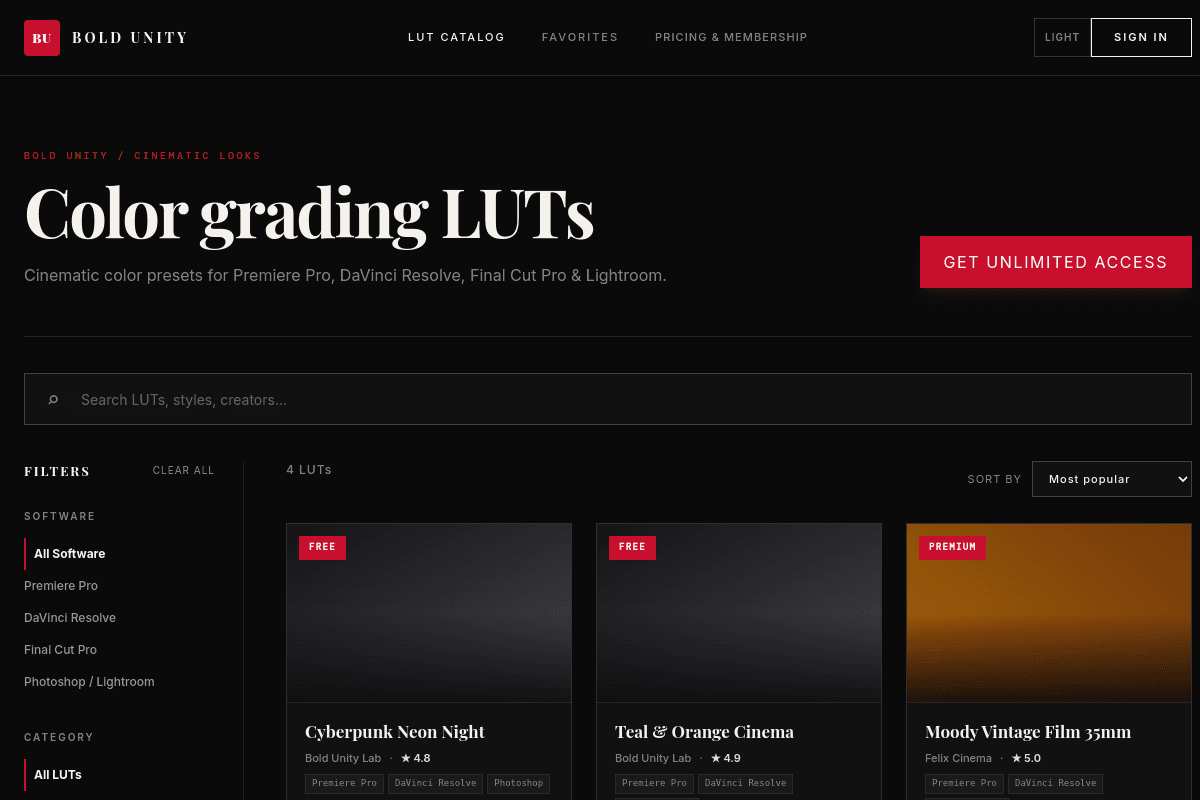Click Bold Unity / Cinematic Looks breadcrumb
The height and width of the screenshot is (800, 1200).
tap(142, 156)
